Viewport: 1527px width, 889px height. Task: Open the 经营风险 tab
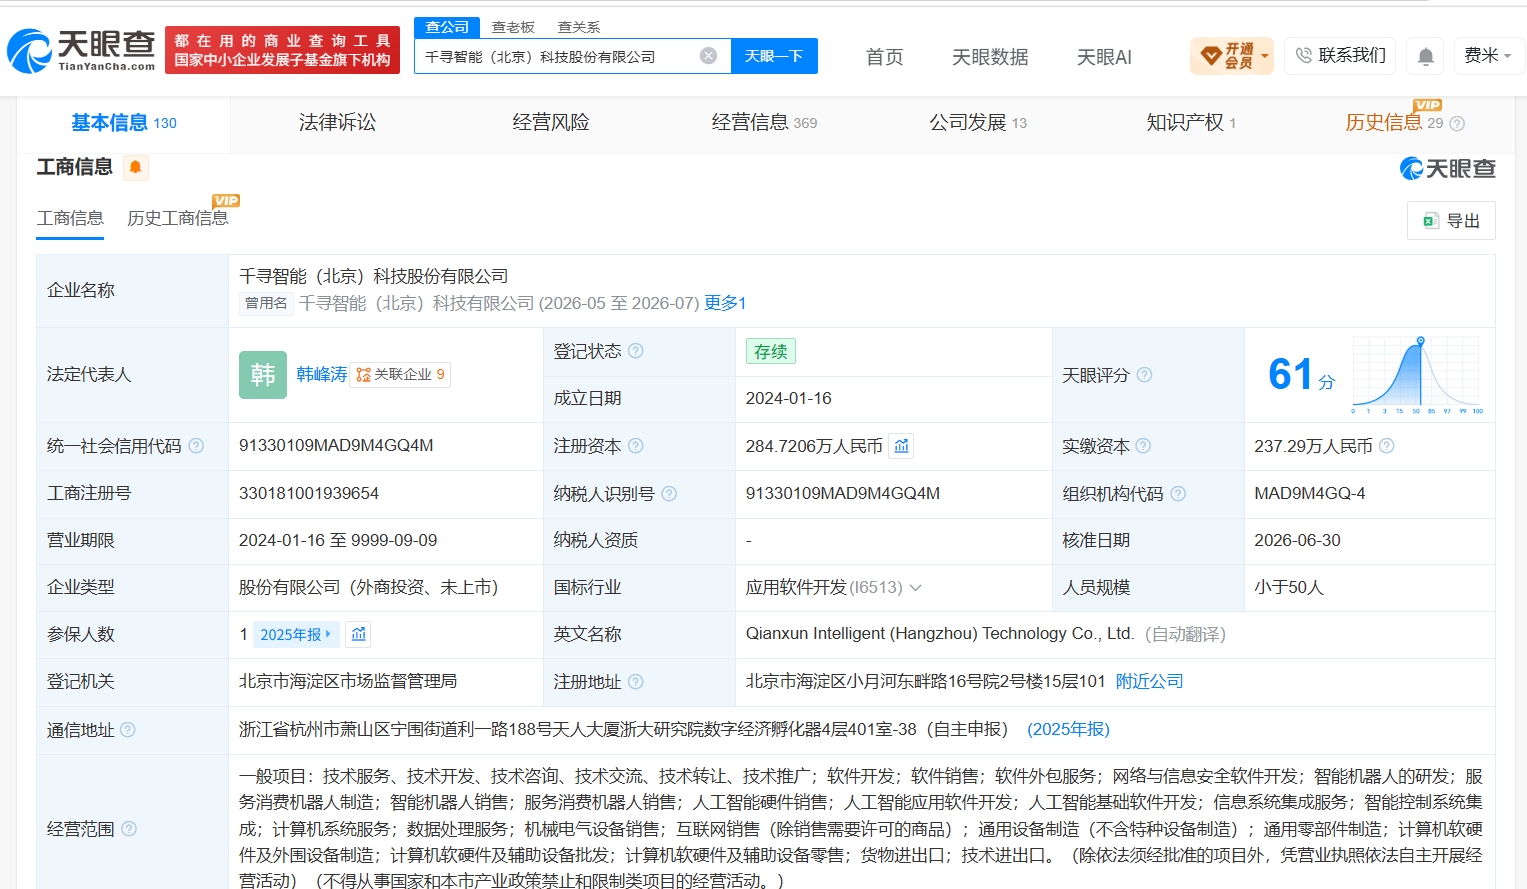(x=551, y=123)
